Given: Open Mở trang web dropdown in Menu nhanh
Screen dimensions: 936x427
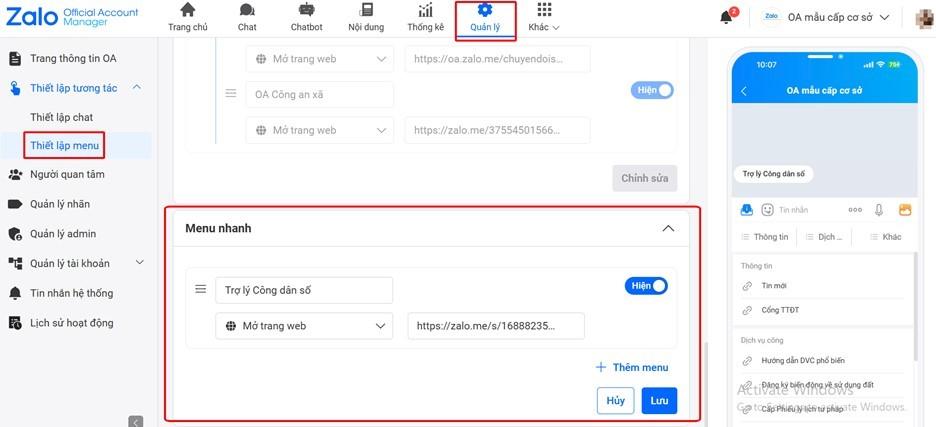Looking at the screenshot, I should point(304,326).
